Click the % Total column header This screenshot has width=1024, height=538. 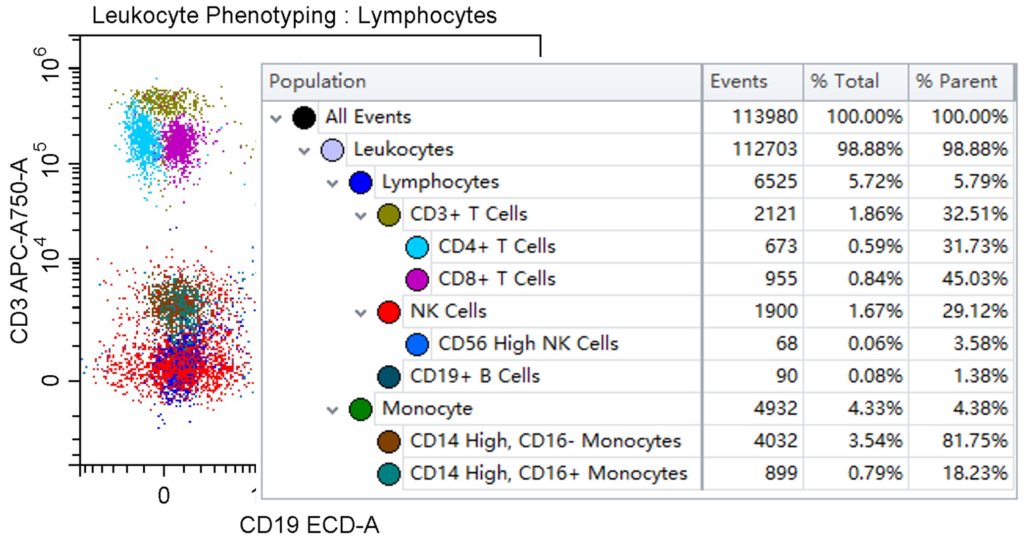(x=844, y=82)
